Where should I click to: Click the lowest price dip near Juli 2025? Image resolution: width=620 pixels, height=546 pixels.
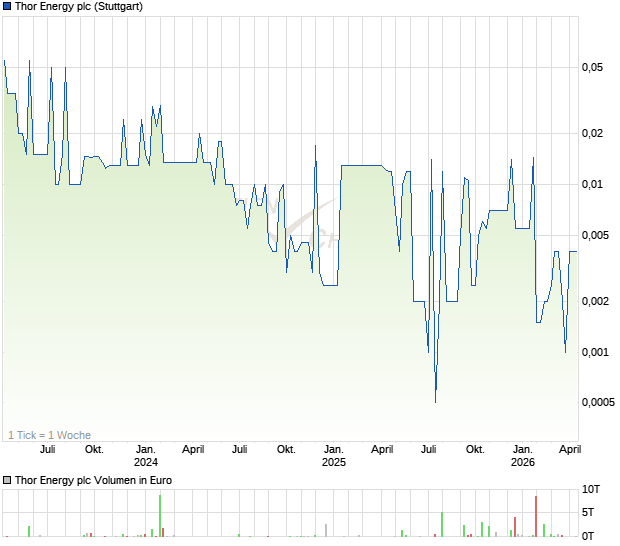(x=436, y=400)
